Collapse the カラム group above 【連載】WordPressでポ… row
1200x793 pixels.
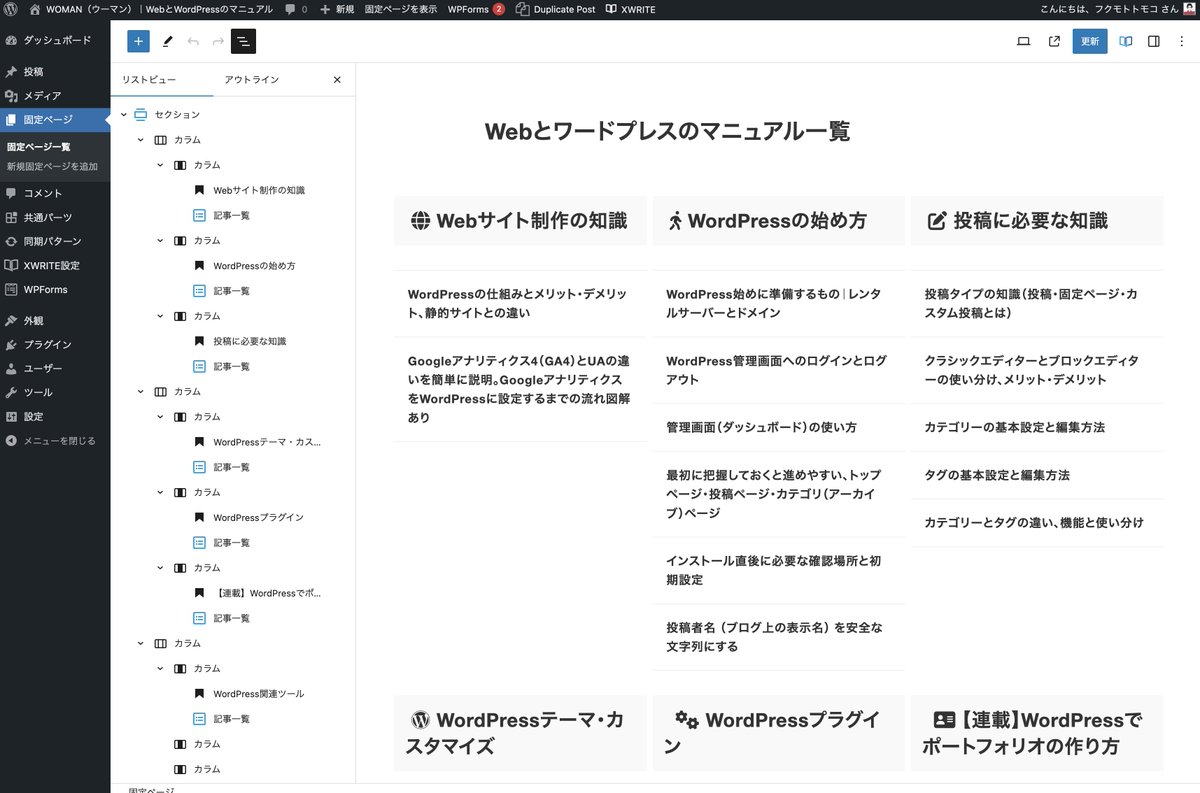[x=160, y=567]
